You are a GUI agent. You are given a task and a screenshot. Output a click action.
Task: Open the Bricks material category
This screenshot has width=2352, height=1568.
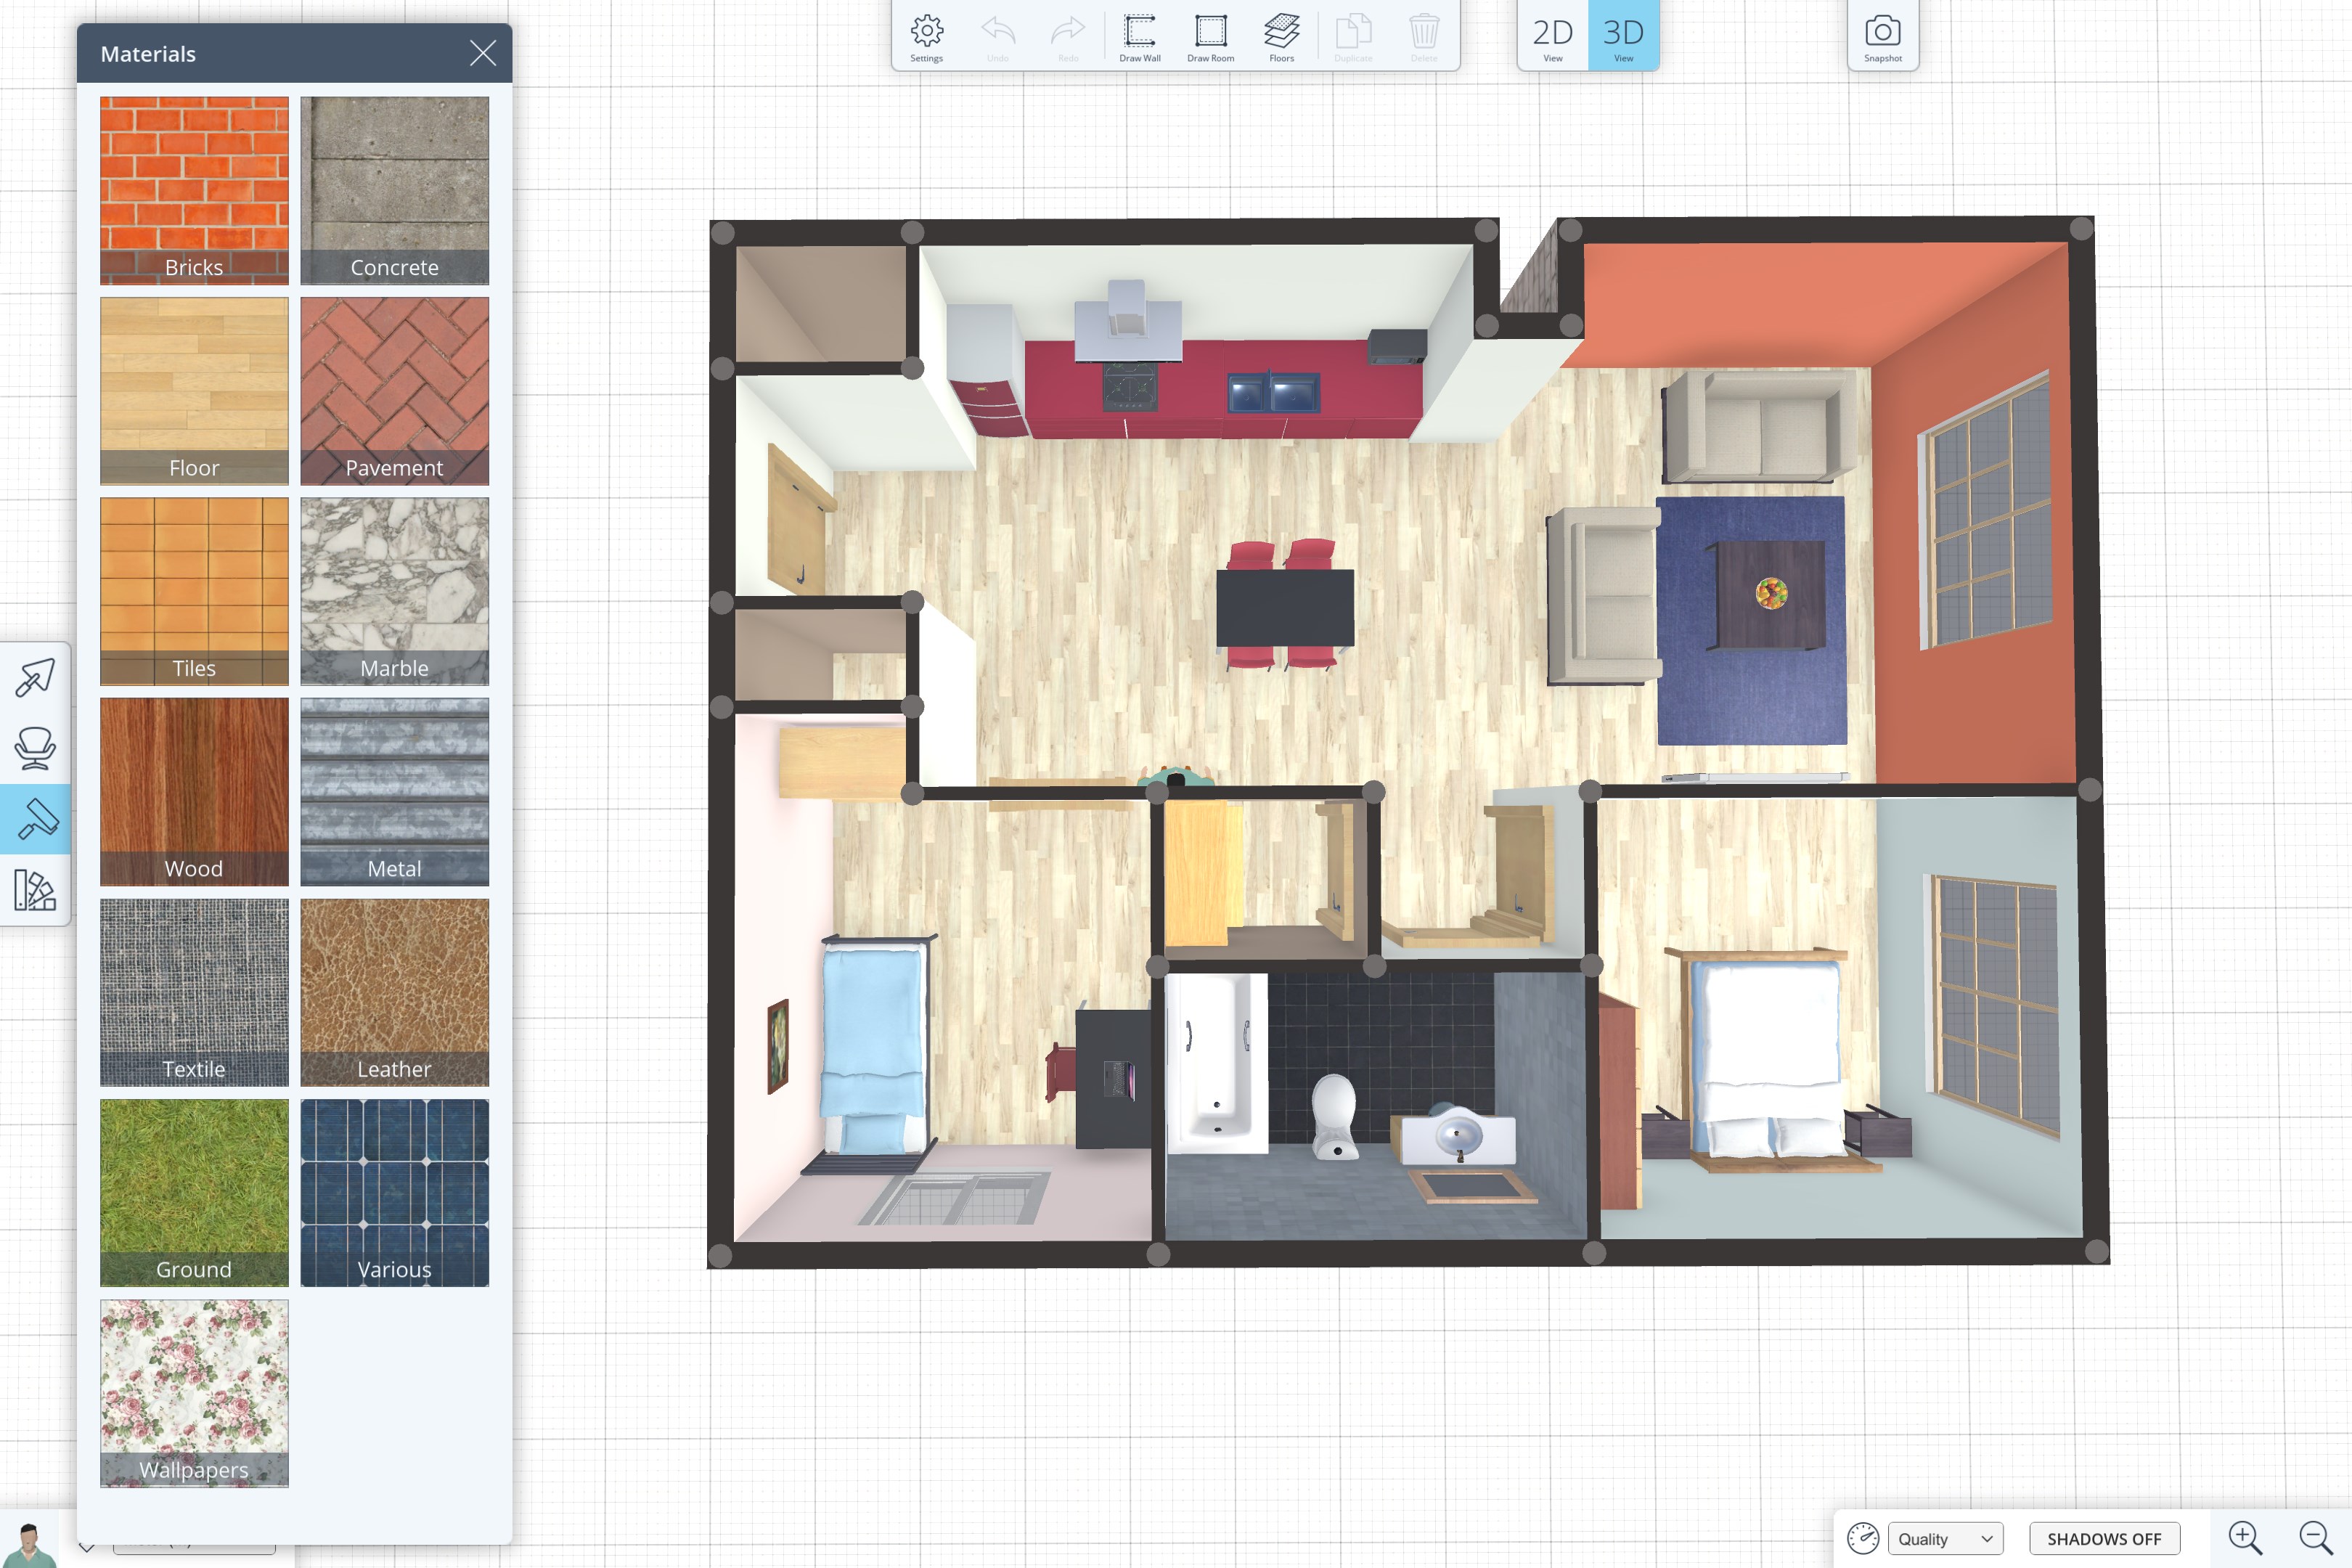194,190
